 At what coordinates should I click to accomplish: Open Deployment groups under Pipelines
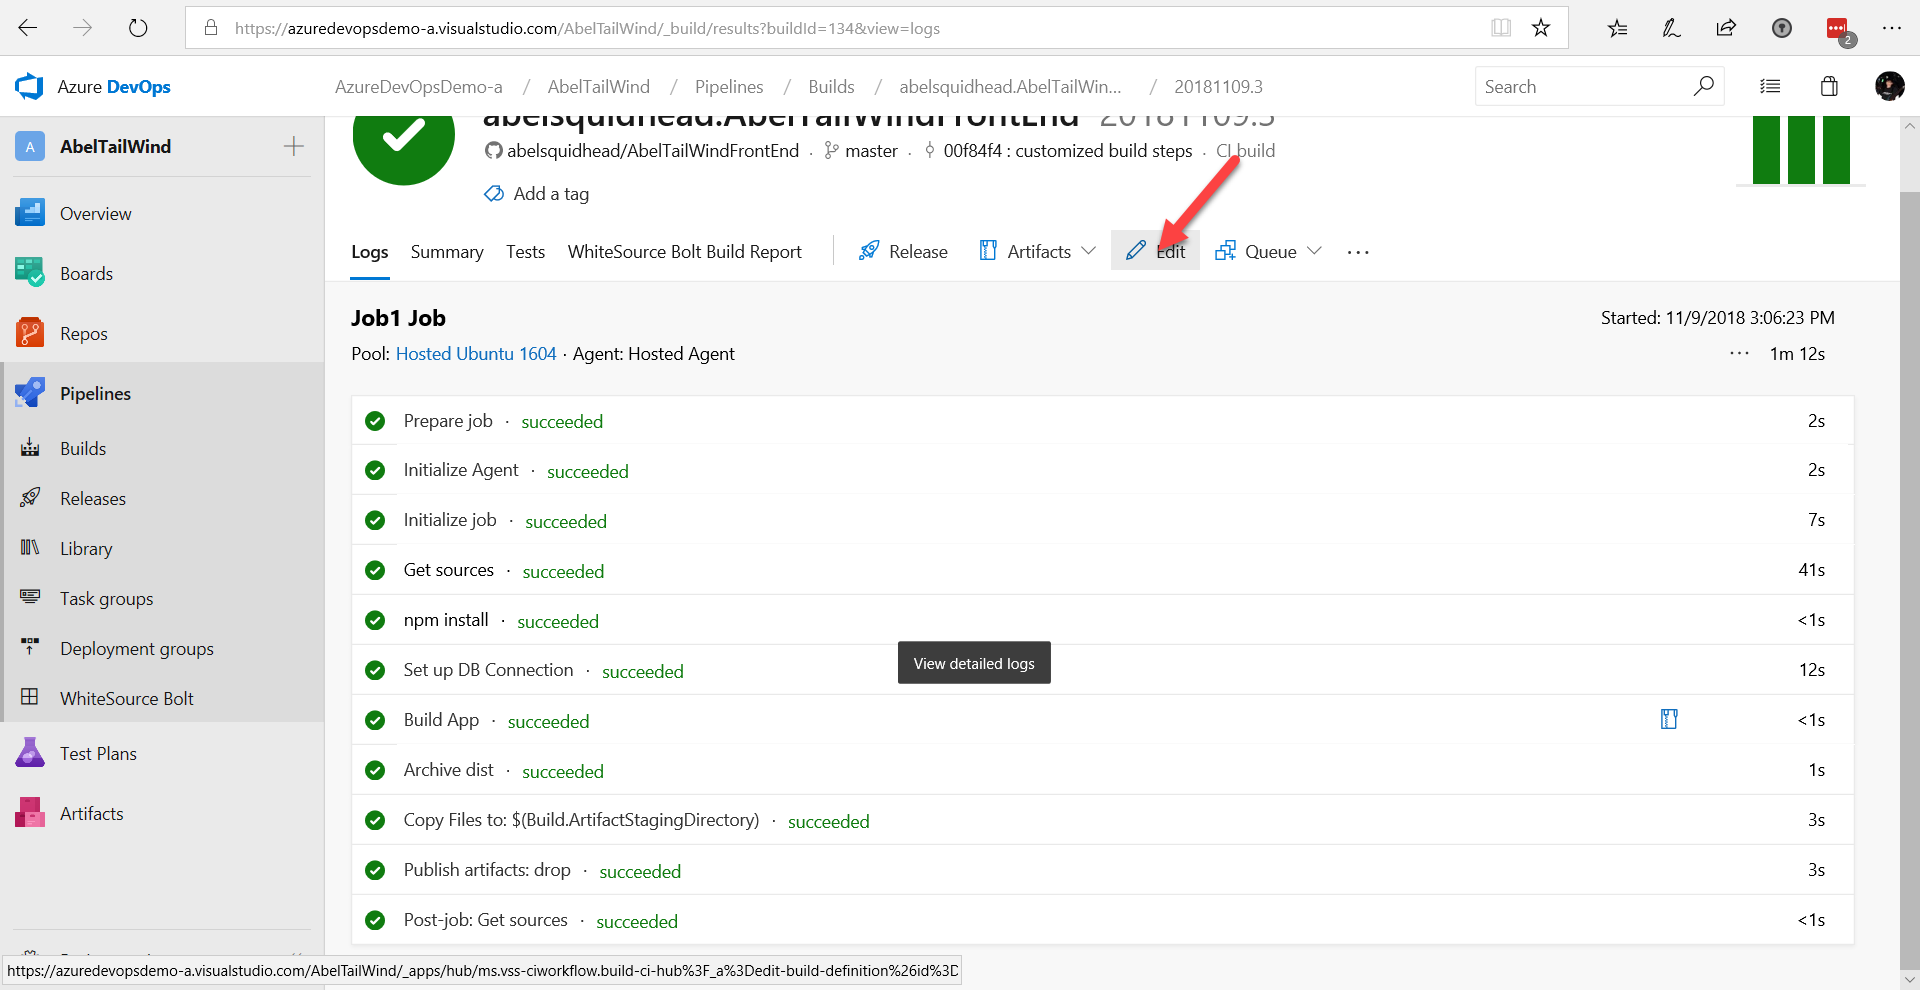136,648
